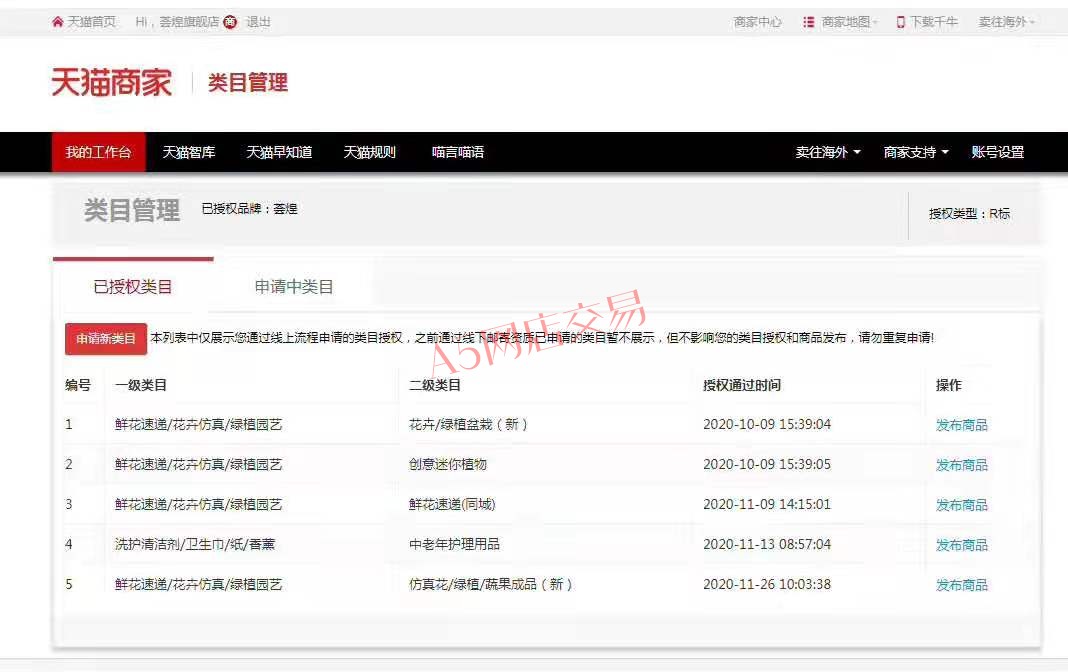Screen dimensions: 1068x672
Task: Click the timestamp 2020-11-09 14:15:01
Action: point(767,504)
